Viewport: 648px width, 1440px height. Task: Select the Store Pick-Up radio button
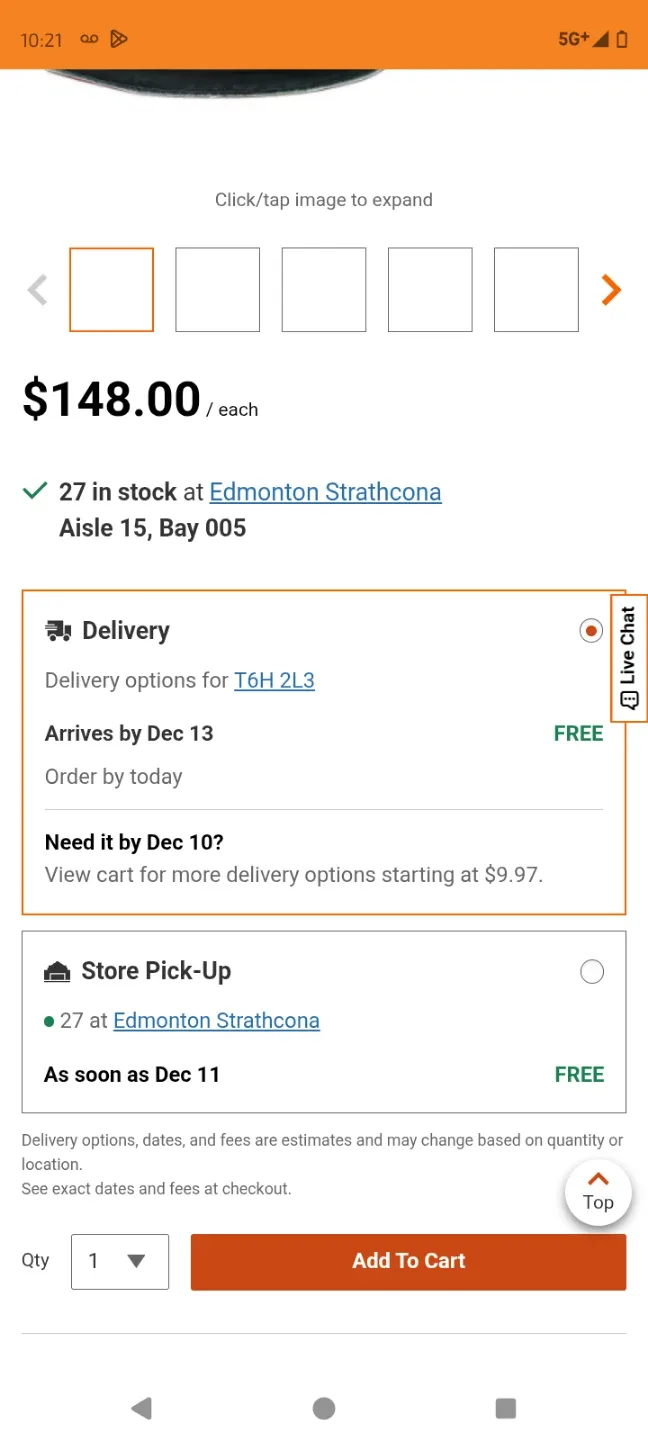[592, 971]
